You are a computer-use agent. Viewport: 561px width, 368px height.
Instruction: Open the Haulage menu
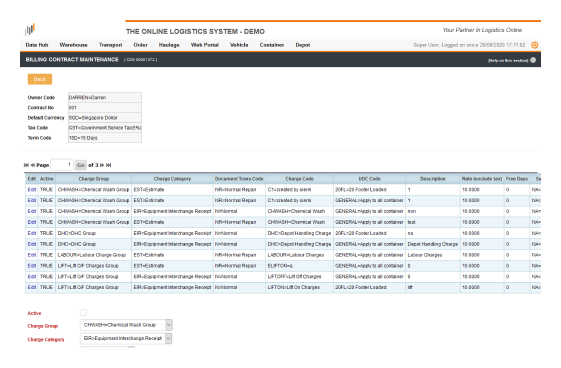pyautogui.click(x=169, y=45)
